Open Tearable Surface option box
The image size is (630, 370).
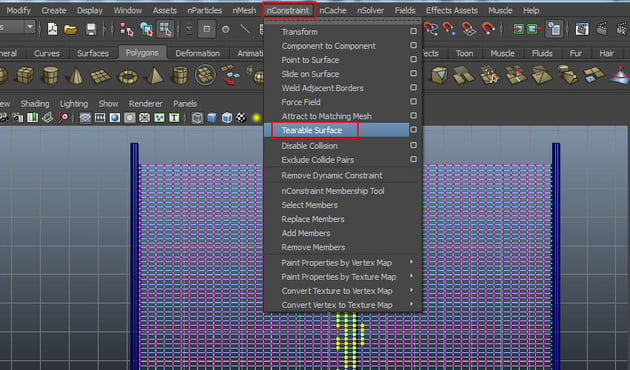pos(413,130)
